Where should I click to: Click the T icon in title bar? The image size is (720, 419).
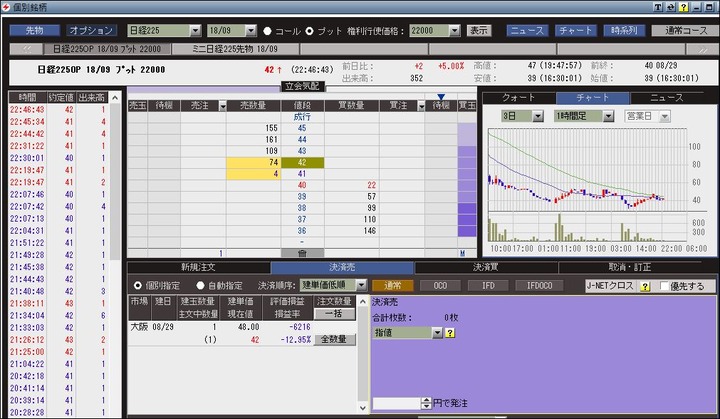coord(658,7)
